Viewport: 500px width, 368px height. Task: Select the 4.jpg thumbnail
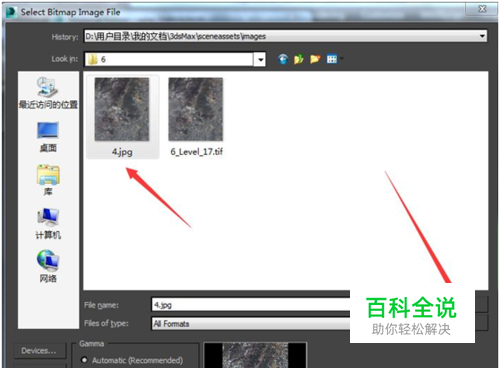click(122, 109)
